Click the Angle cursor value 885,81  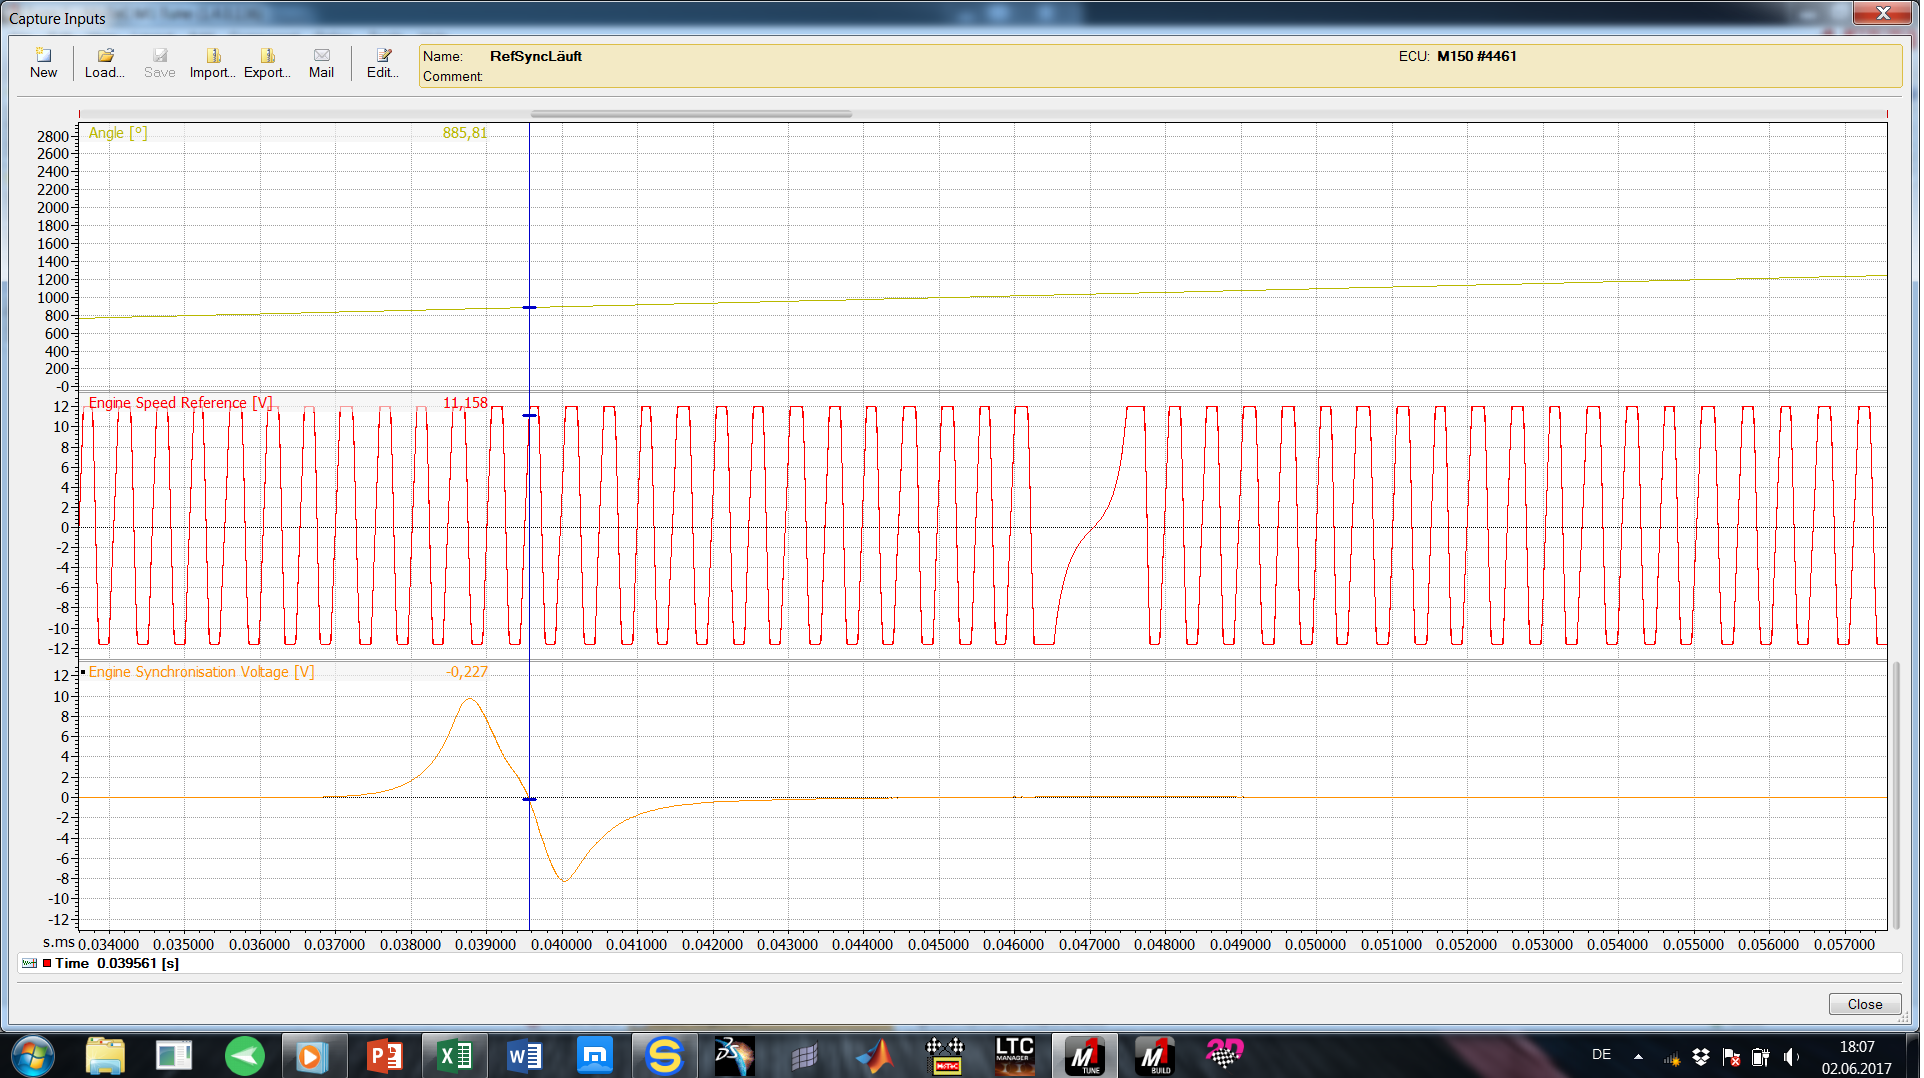pos(465,133)
